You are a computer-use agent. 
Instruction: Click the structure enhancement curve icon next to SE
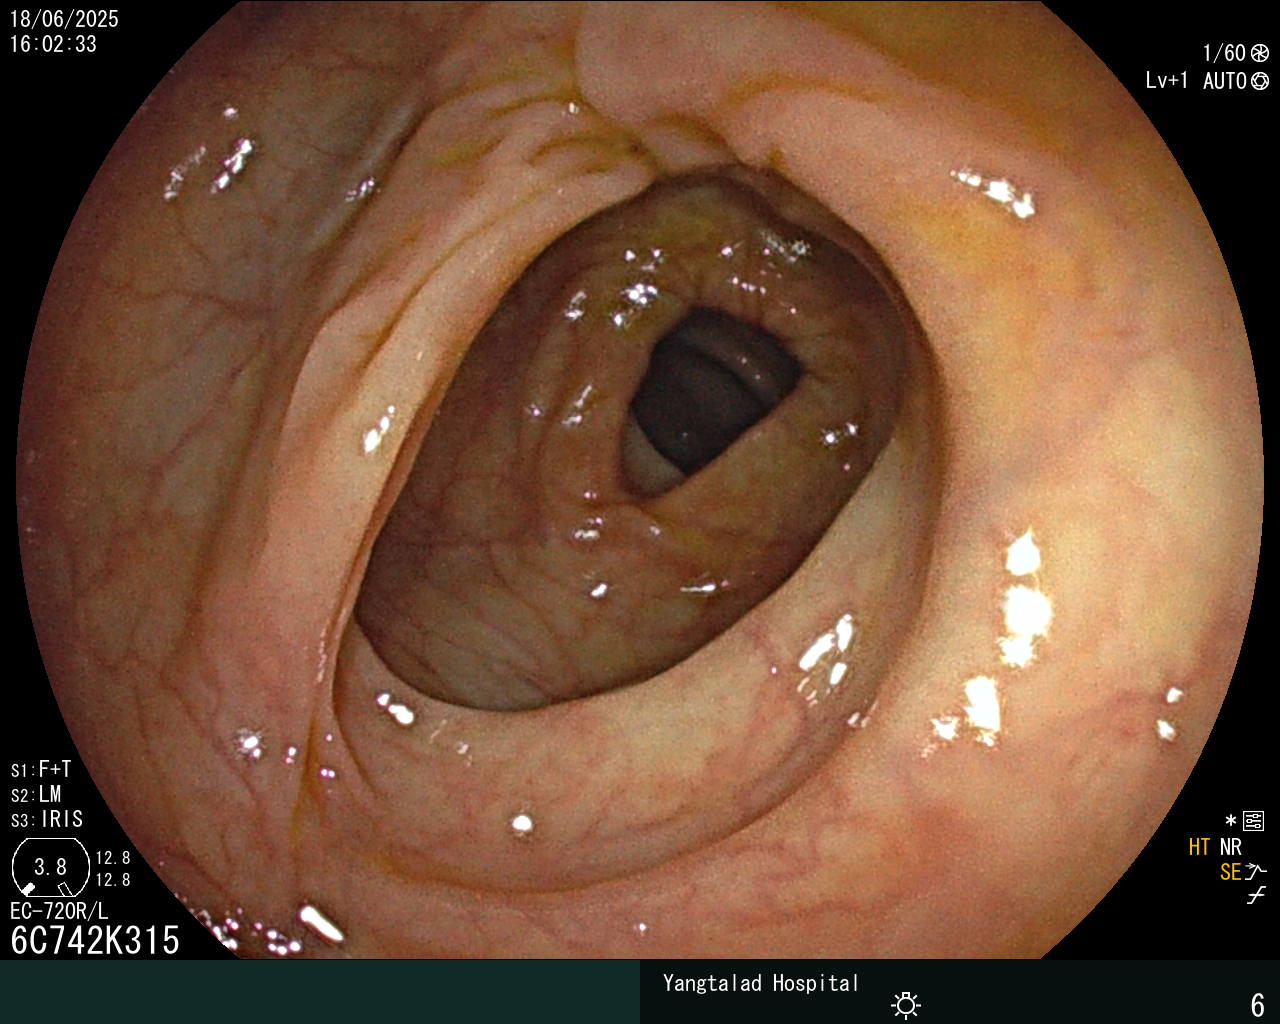coord(1256,872)
